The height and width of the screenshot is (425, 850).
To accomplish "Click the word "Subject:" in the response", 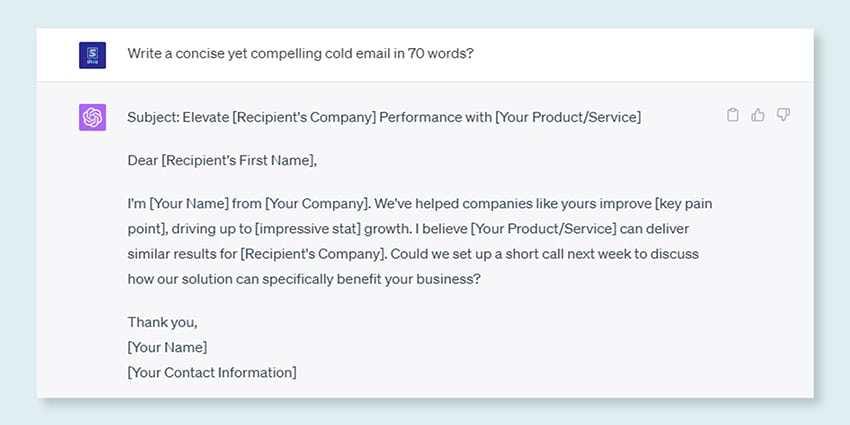I will click(x=152, y=117).
